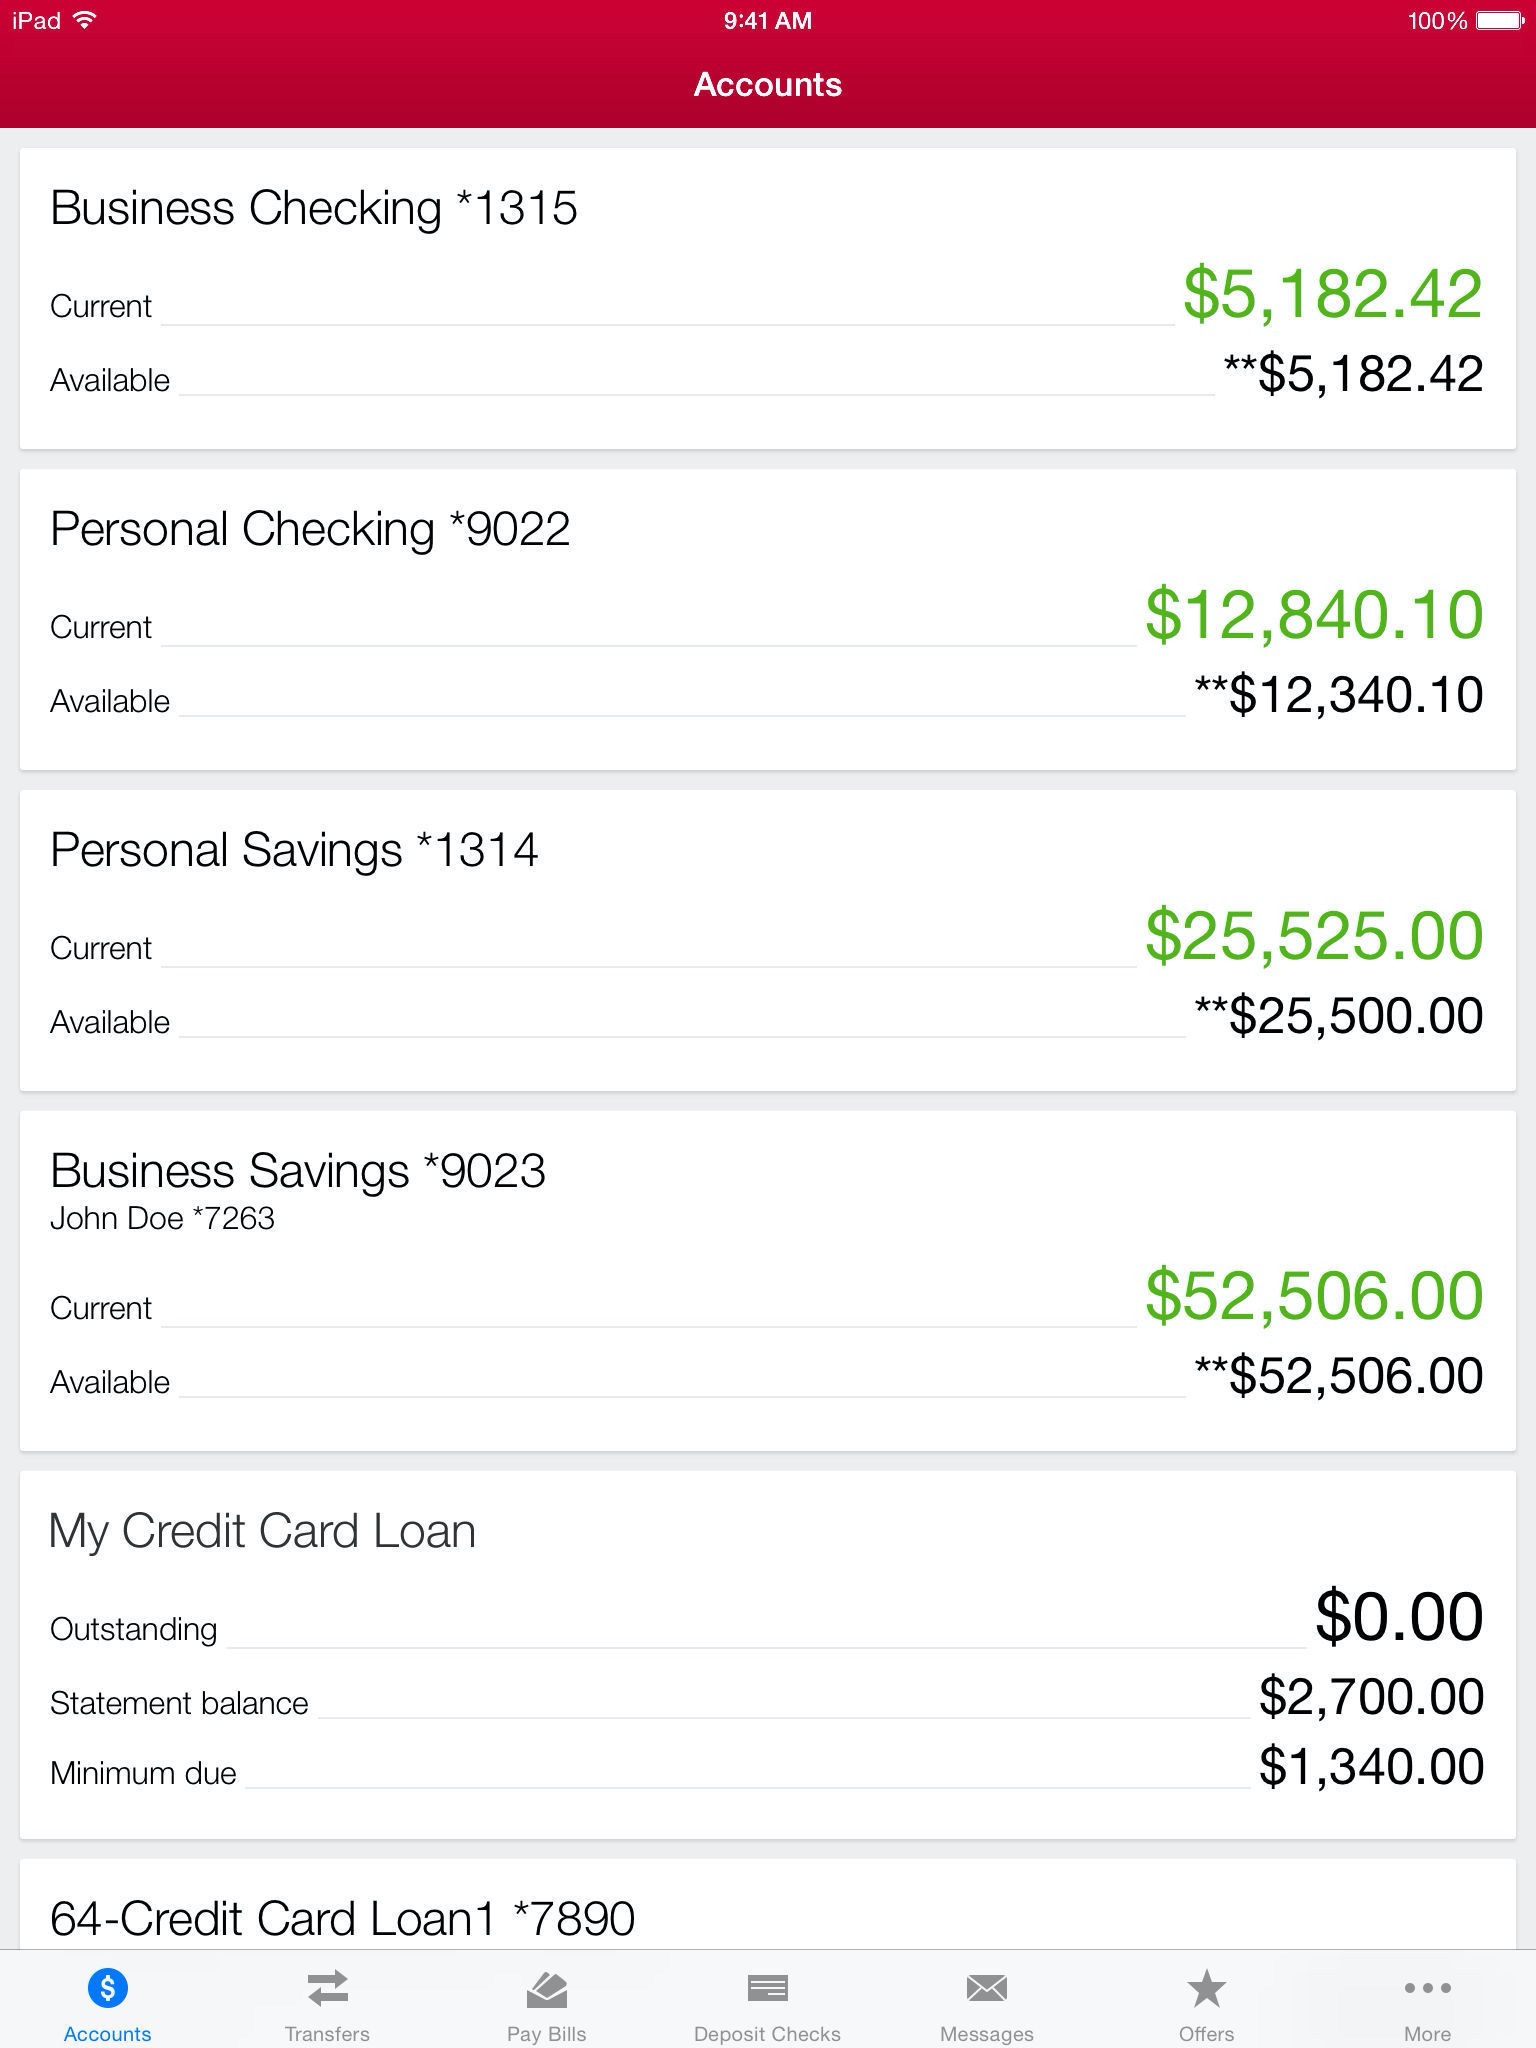Tap the Offers star icon
Screen dimensions: 1536x2048
click(1206, 1988)
